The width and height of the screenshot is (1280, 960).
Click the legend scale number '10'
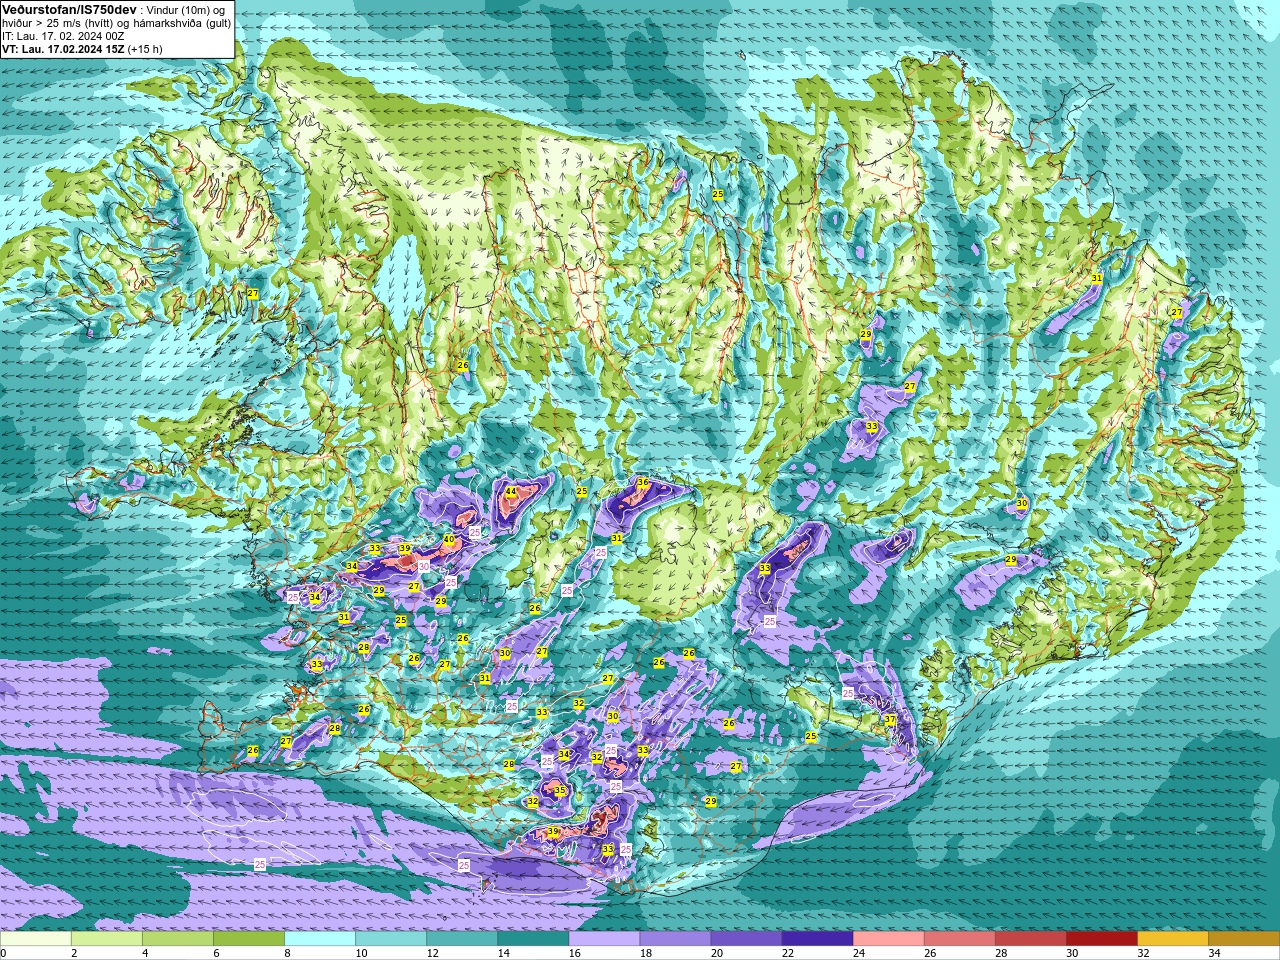(x=361, y=953)
